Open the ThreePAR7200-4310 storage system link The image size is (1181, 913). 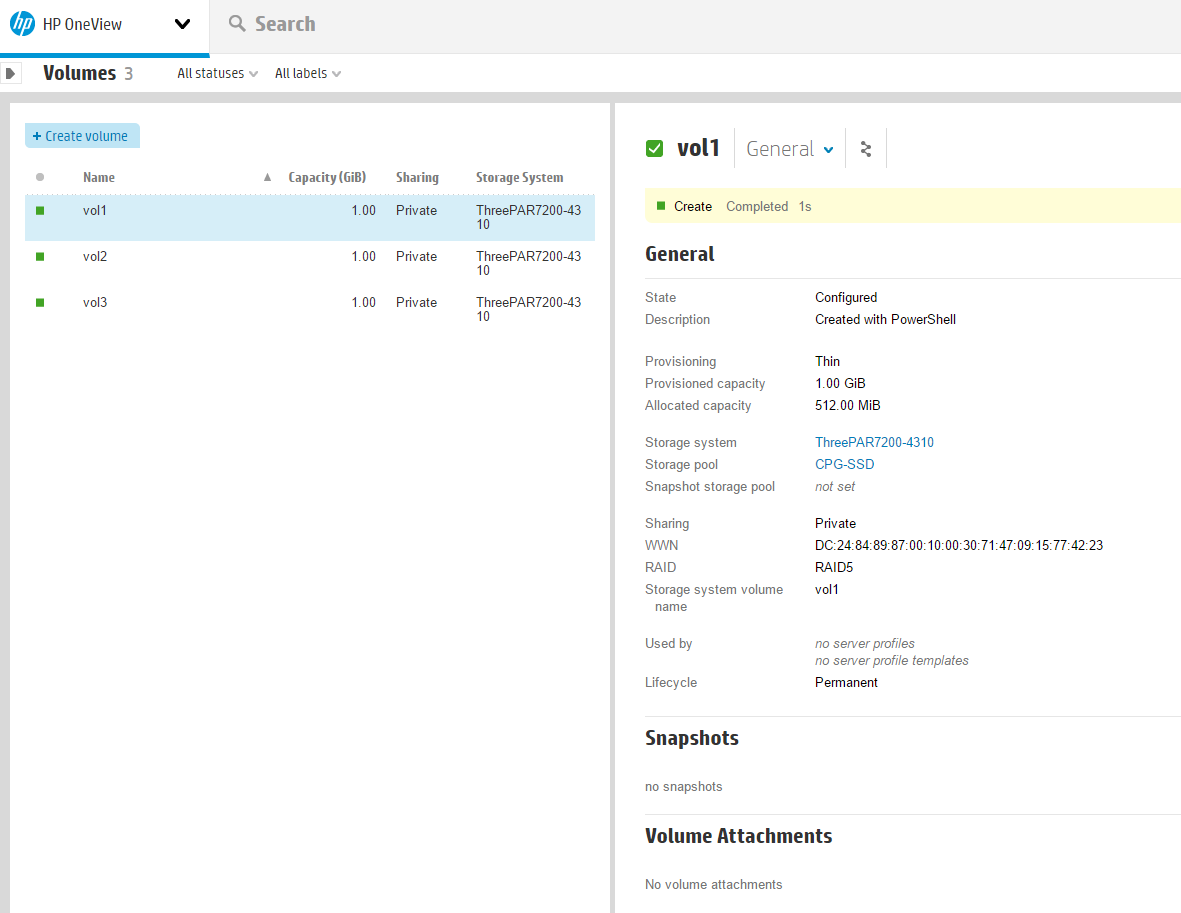click(874, 442)
